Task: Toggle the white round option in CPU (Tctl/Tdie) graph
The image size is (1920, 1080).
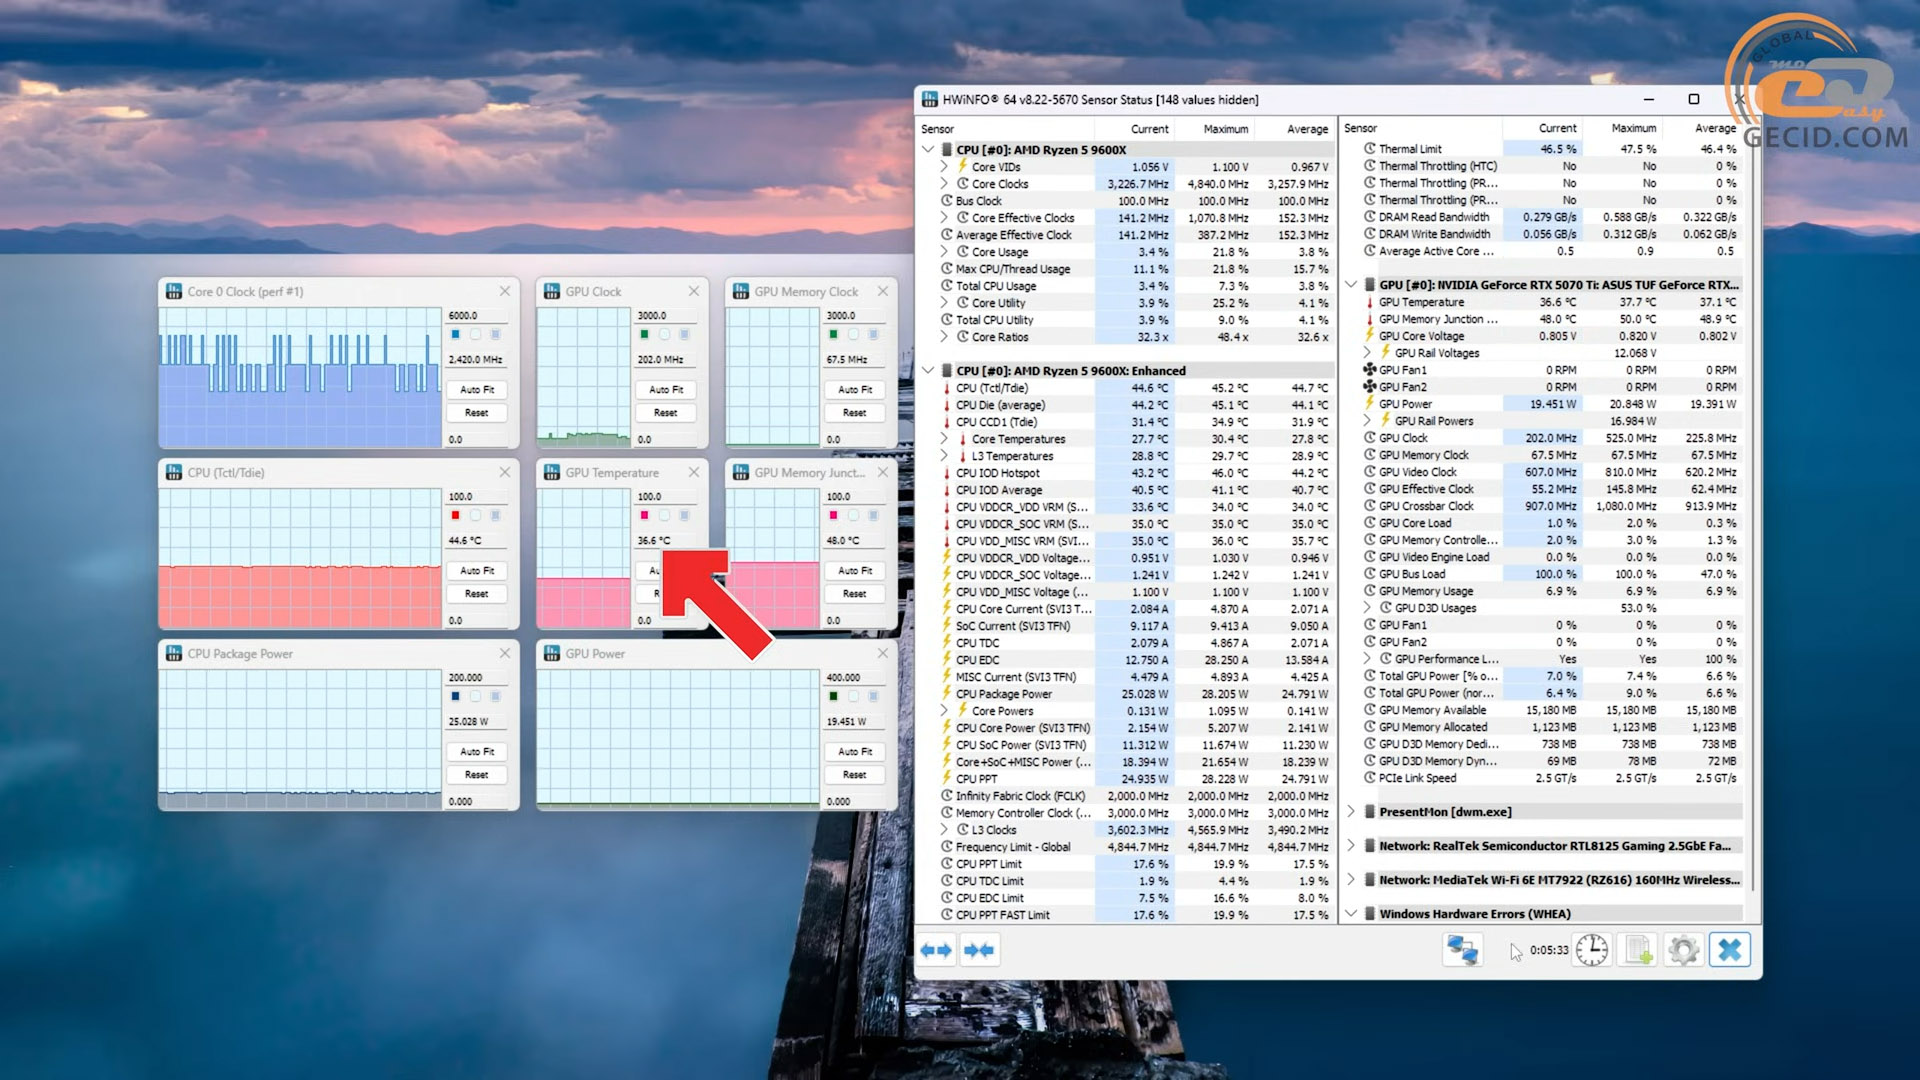Action: coord(476,516)
